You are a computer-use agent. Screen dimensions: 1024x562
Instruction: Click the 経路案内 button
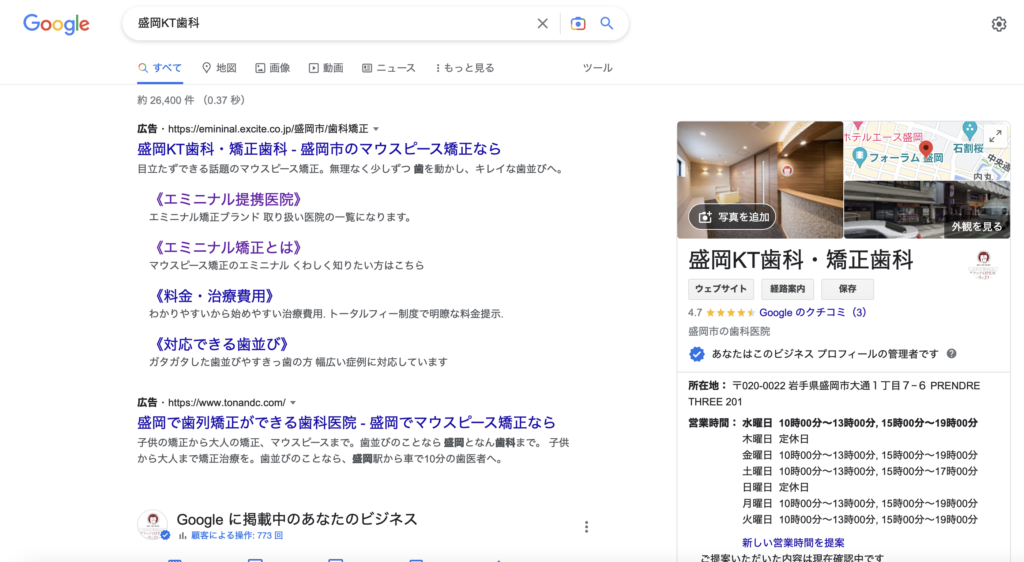pyautogui.click(x=787, y=290)
